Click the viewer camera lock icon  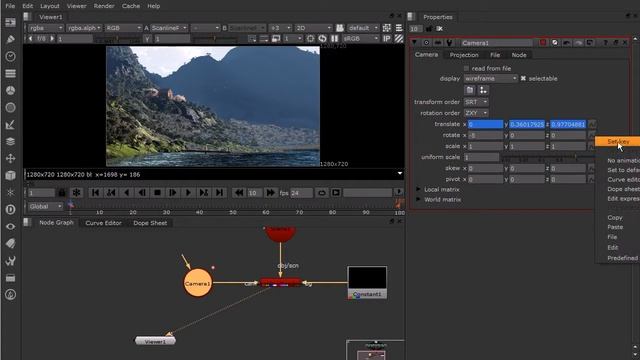340,28
